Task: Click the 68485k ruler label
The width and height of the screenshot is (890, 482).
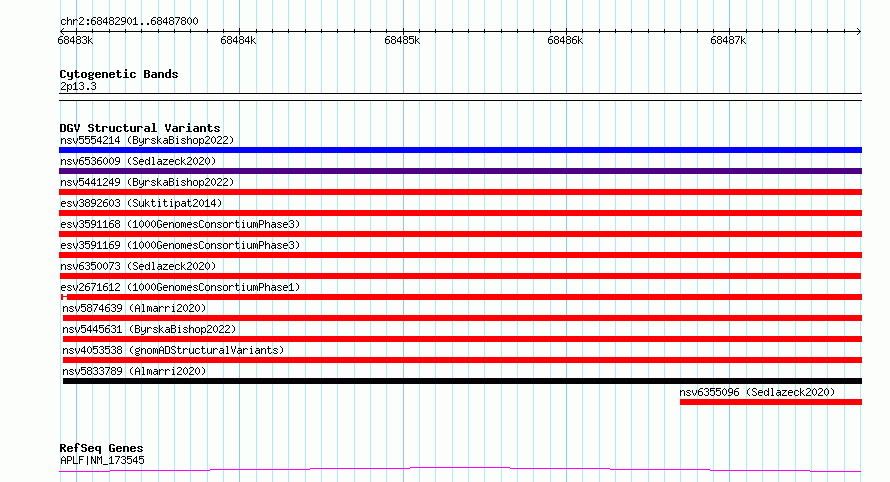Action: click(x=402, y=40)
